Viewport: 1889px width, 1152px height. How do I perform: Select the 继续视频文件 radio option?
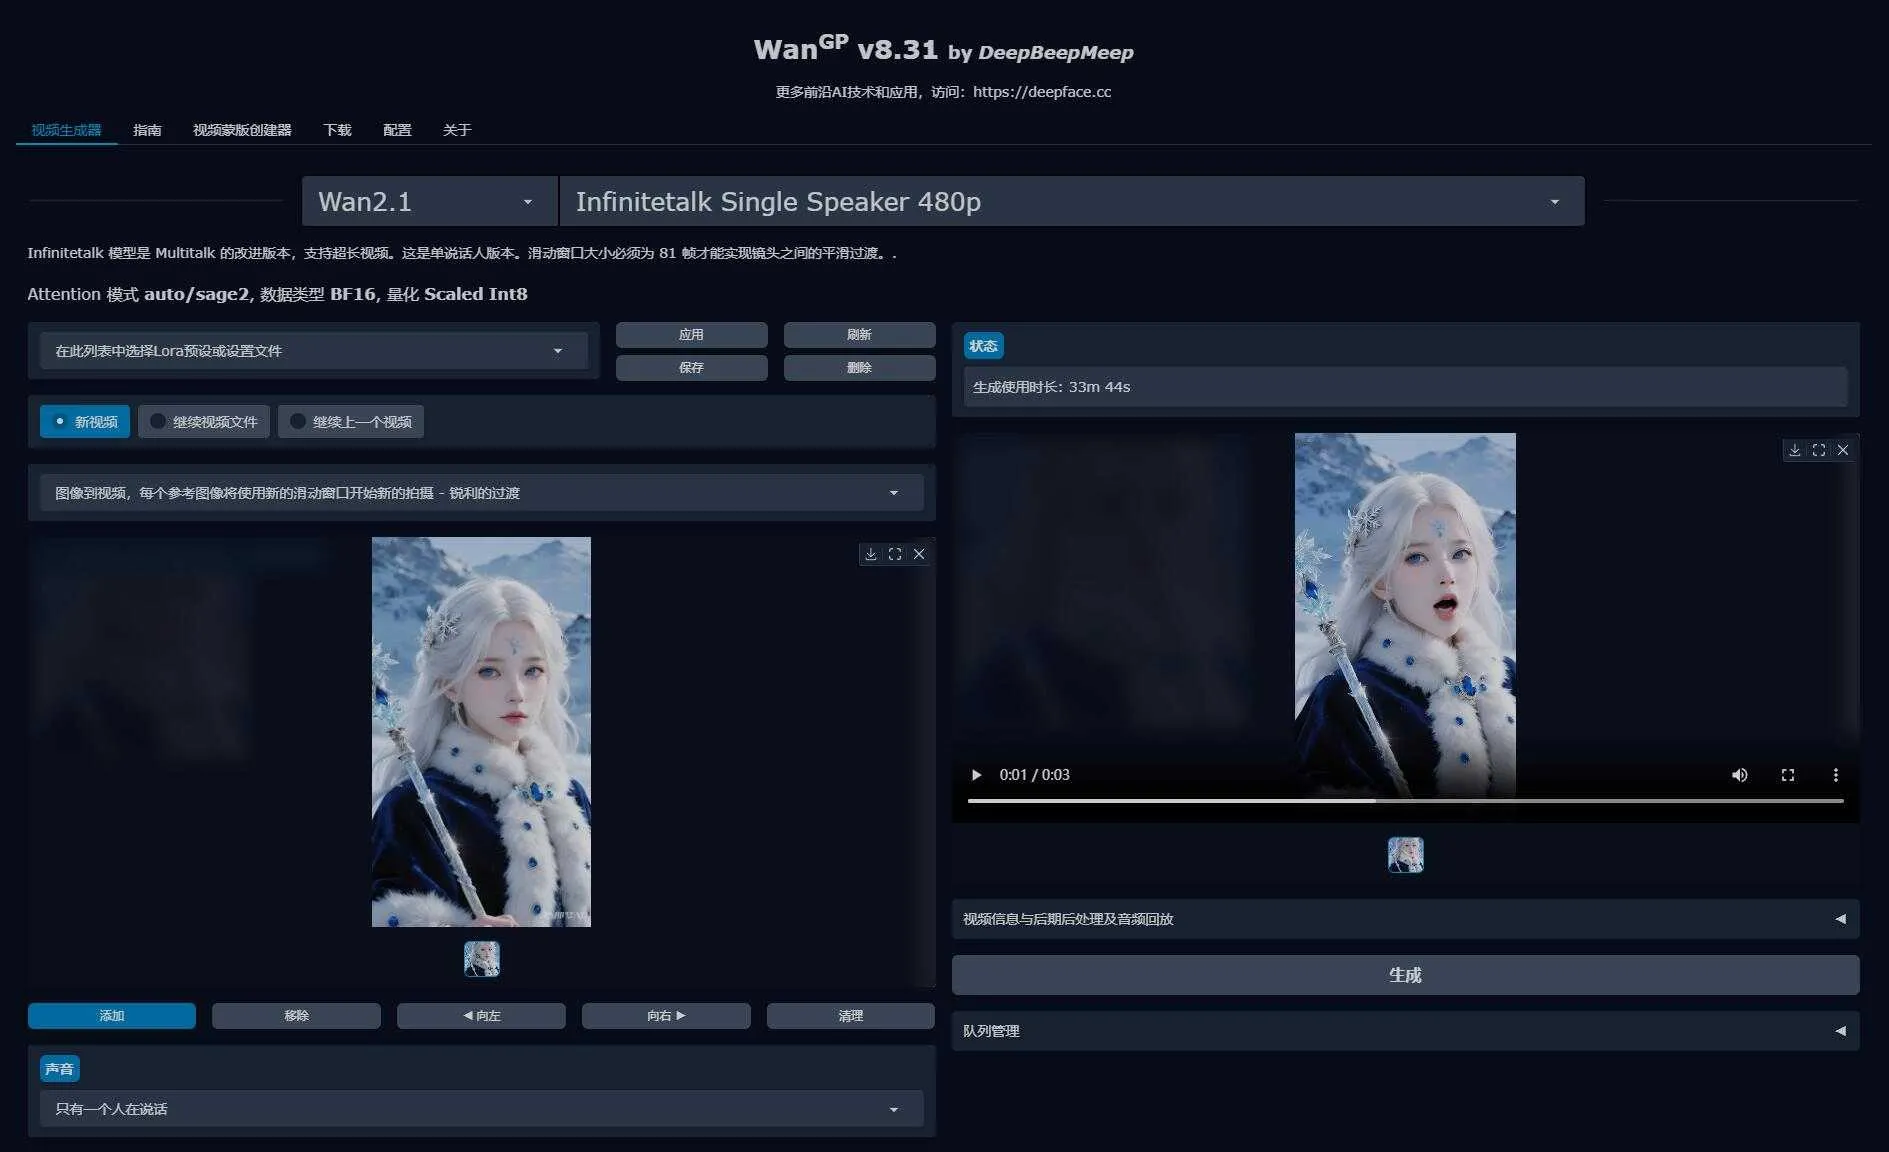(204, 422)
